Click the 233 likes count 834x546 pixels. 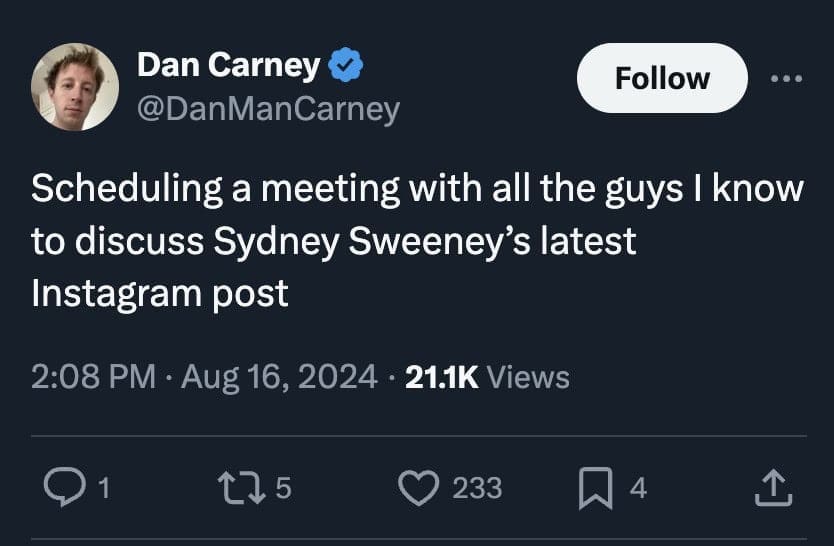[x=477, y=488]
